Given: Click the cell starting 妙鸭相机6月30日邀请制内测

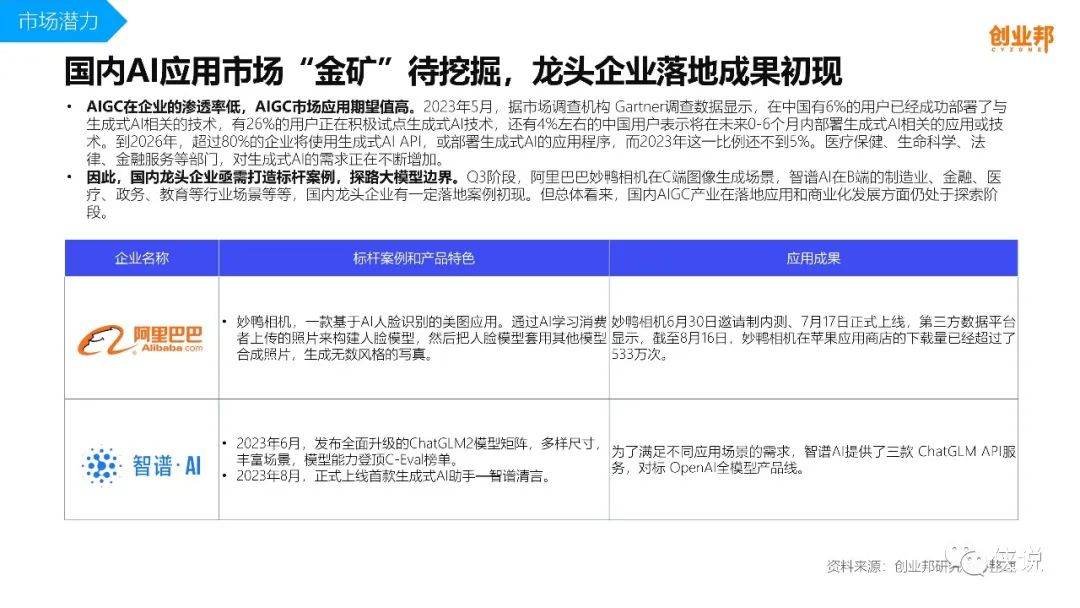Looking at the screenshot, I should pos(813,338).
